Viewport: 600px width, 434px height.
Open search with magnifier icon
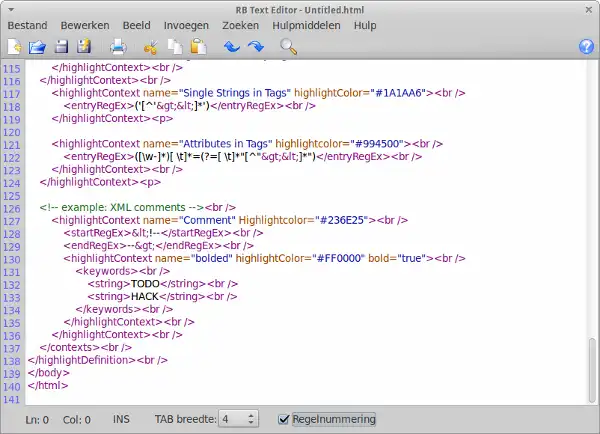coord(288,47)
